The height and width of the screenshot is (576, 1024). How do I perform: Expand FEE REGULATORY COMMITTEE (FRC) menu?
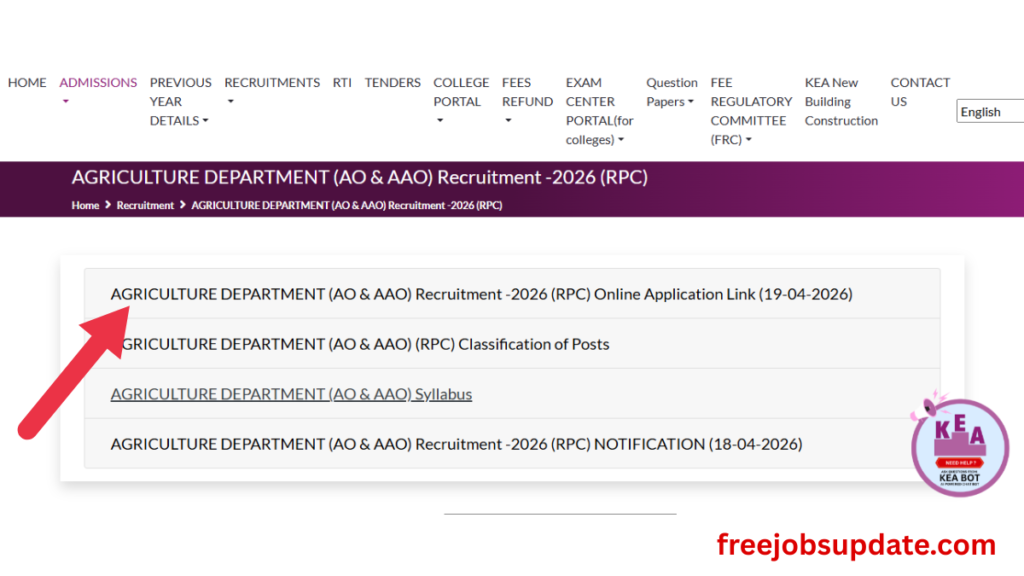[750, 111]
